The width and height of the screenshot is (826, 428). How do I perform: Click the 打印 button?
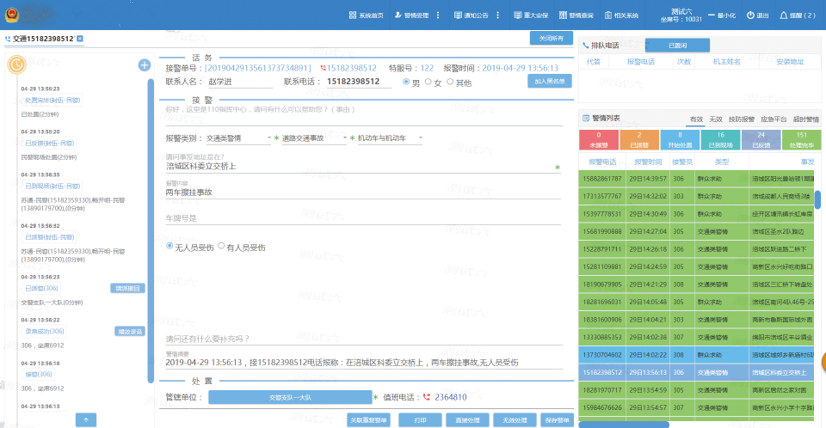420,420
